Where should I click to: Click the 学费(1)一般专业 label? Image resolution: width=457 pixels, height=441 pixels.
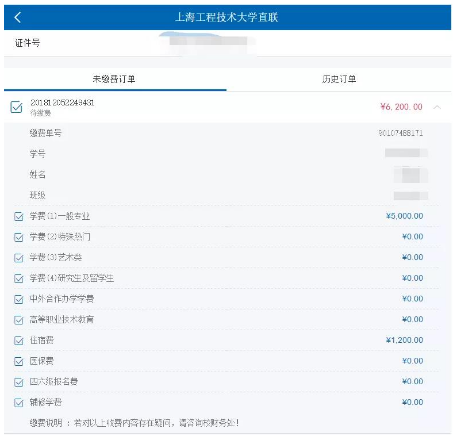[x=60, y=216]
